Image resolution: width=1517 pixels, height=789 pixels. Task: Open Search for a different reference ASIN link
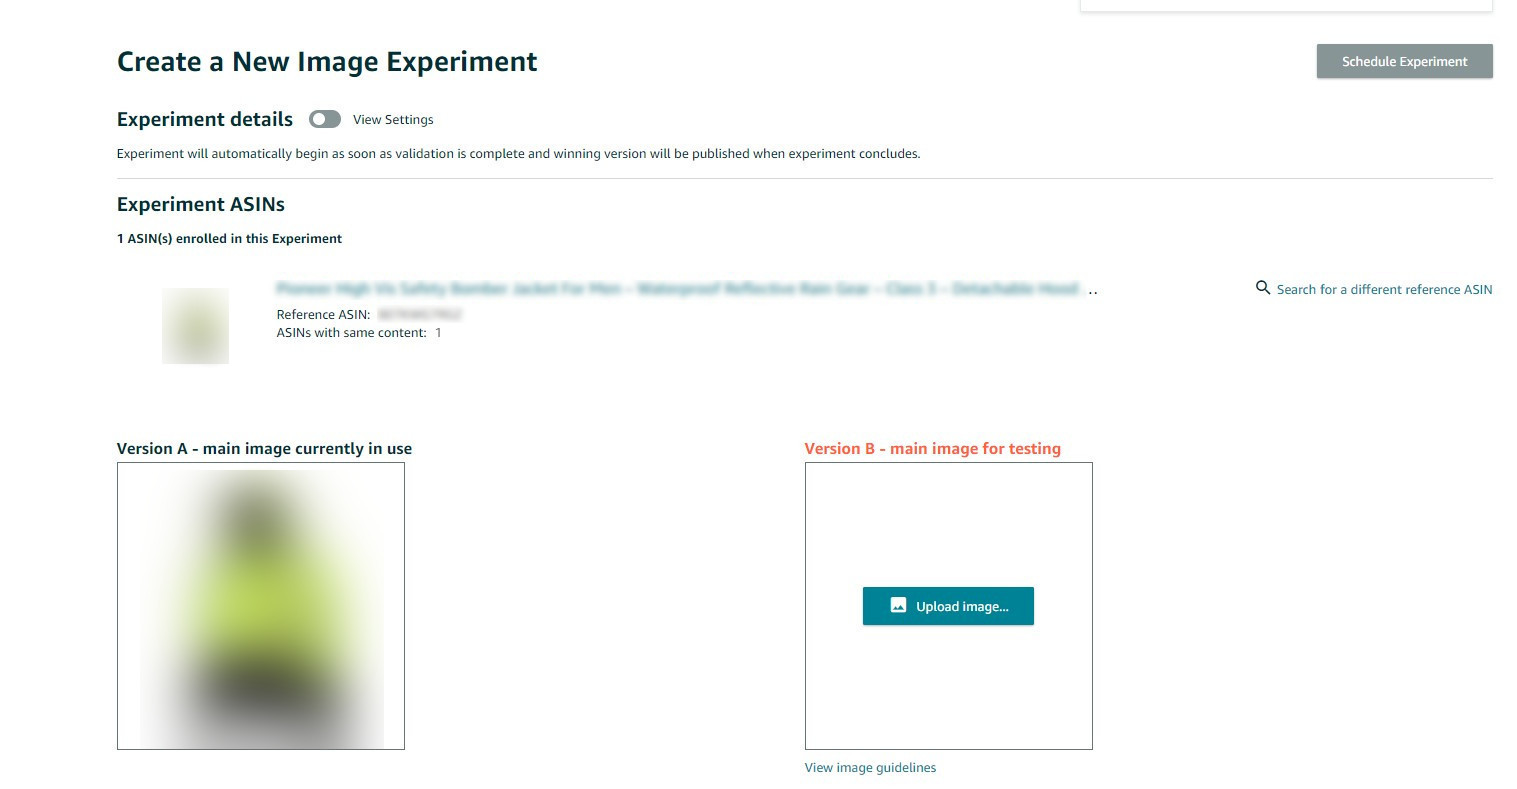[1384, 289]
